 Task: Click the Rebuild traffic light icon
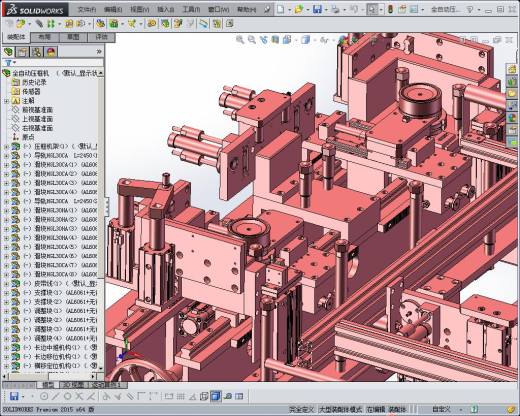click(390, 9)
